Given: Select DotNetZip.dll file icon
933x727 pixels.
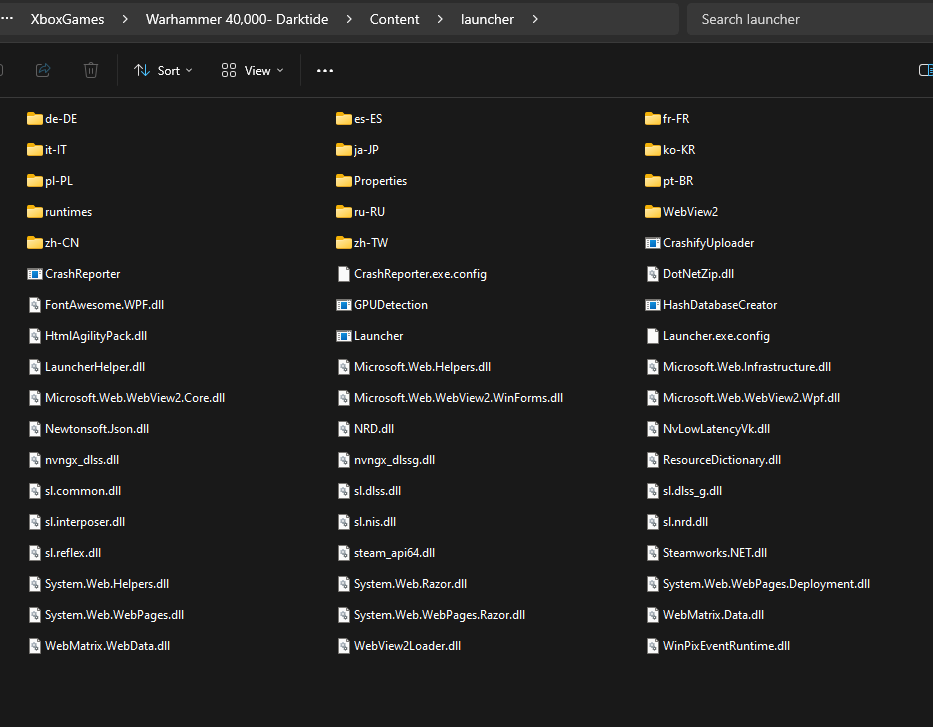Looking at the screenshot, I should pos(653,274).
